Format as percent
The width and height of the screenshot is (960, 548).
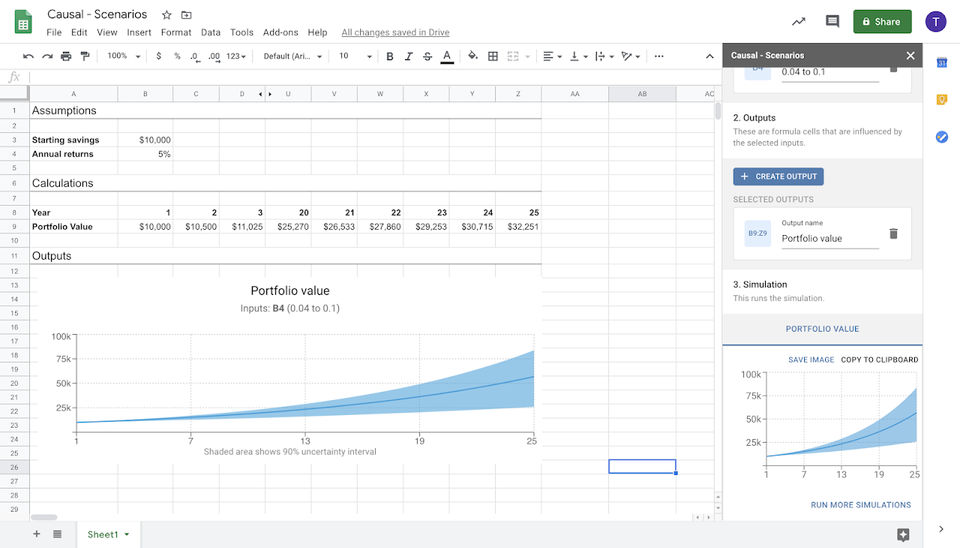click(x=177, y=56)
